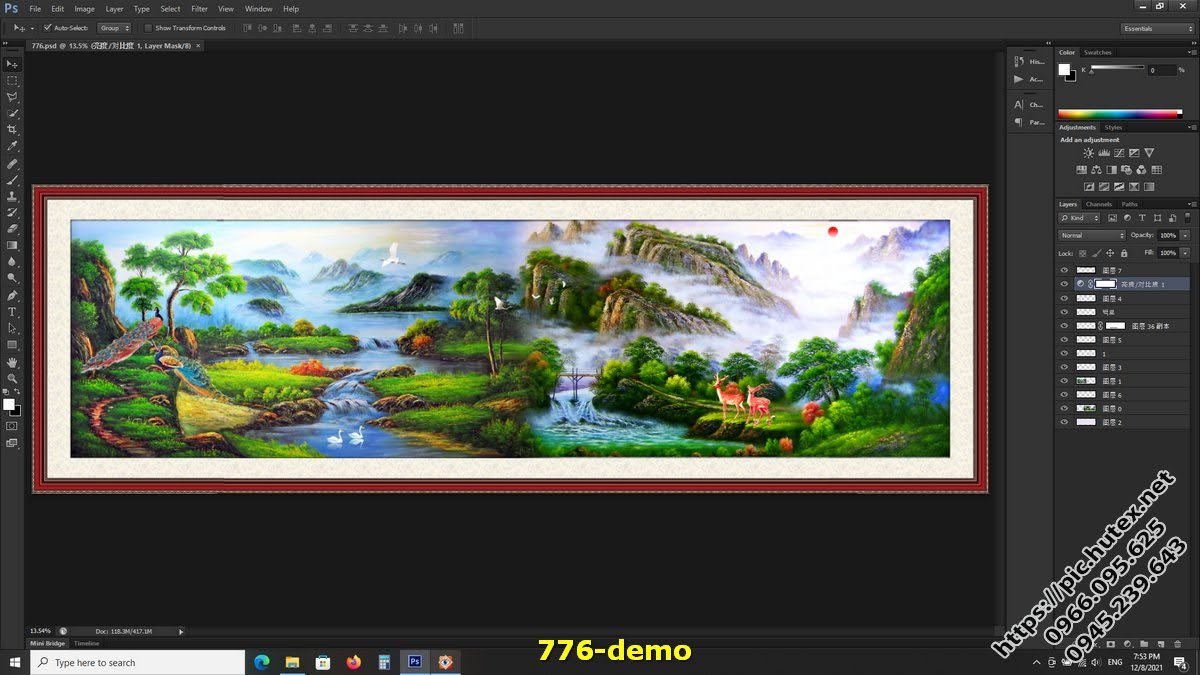Image resolution: width=1200 pixels, height=675 pixels.
Task: Open the File menu
Action: point(35,9)
